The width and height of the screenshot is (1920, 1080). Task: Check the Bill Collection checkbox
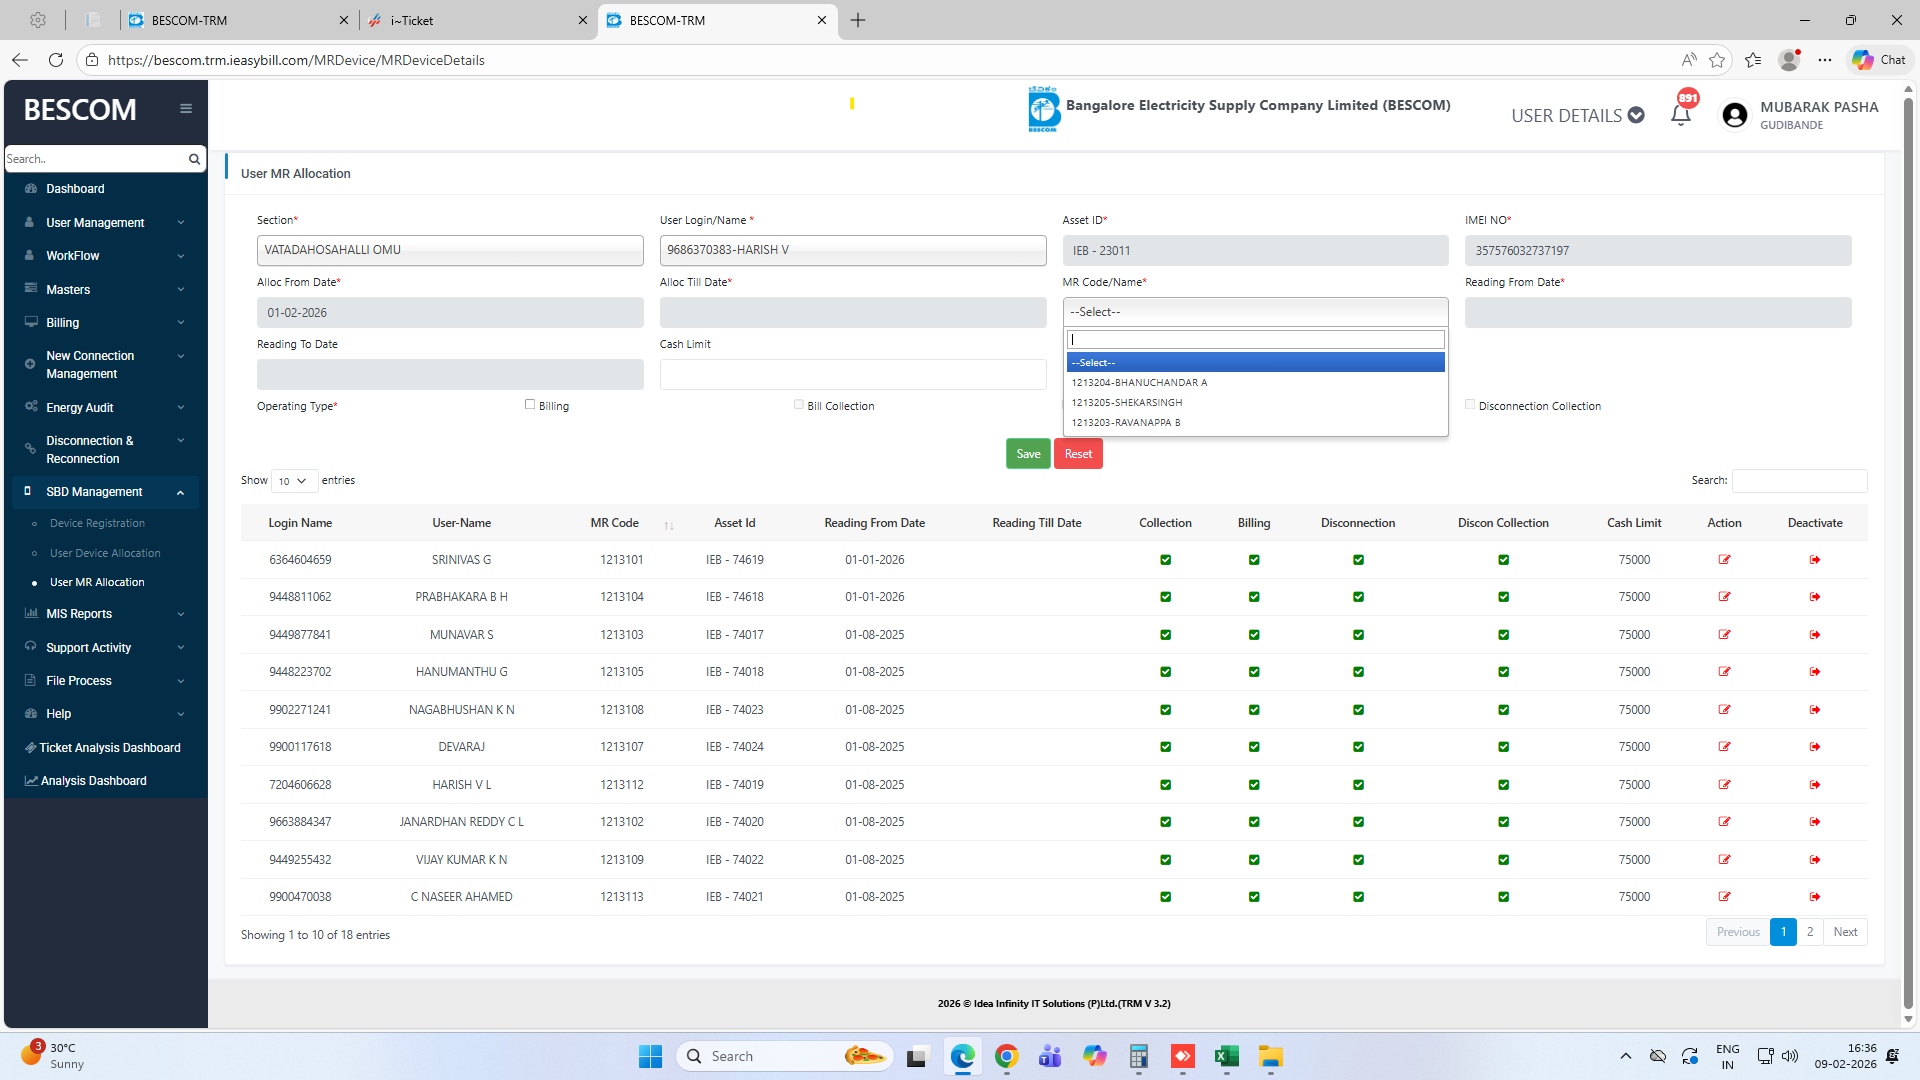tap(799, 405)
